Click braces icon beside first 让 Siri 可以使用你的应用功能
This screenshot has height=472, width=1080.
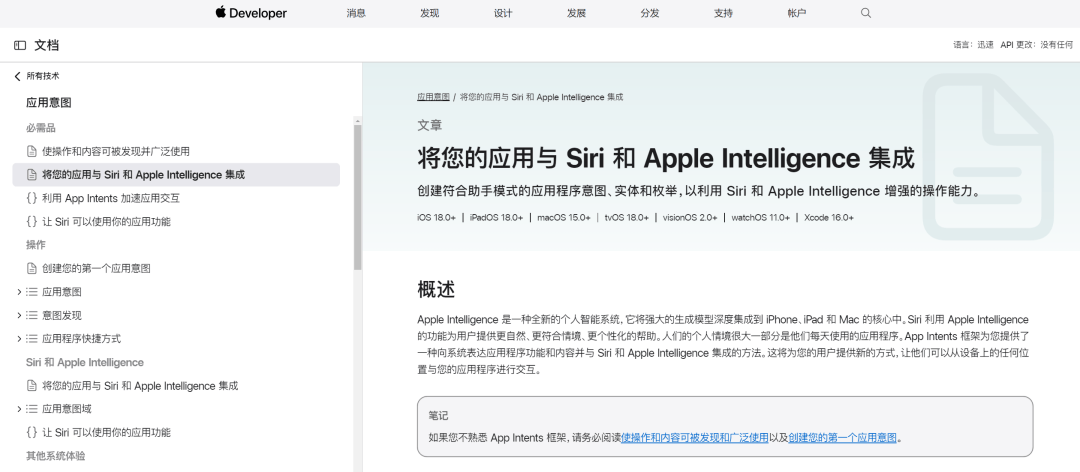click(x=31, y=222)
